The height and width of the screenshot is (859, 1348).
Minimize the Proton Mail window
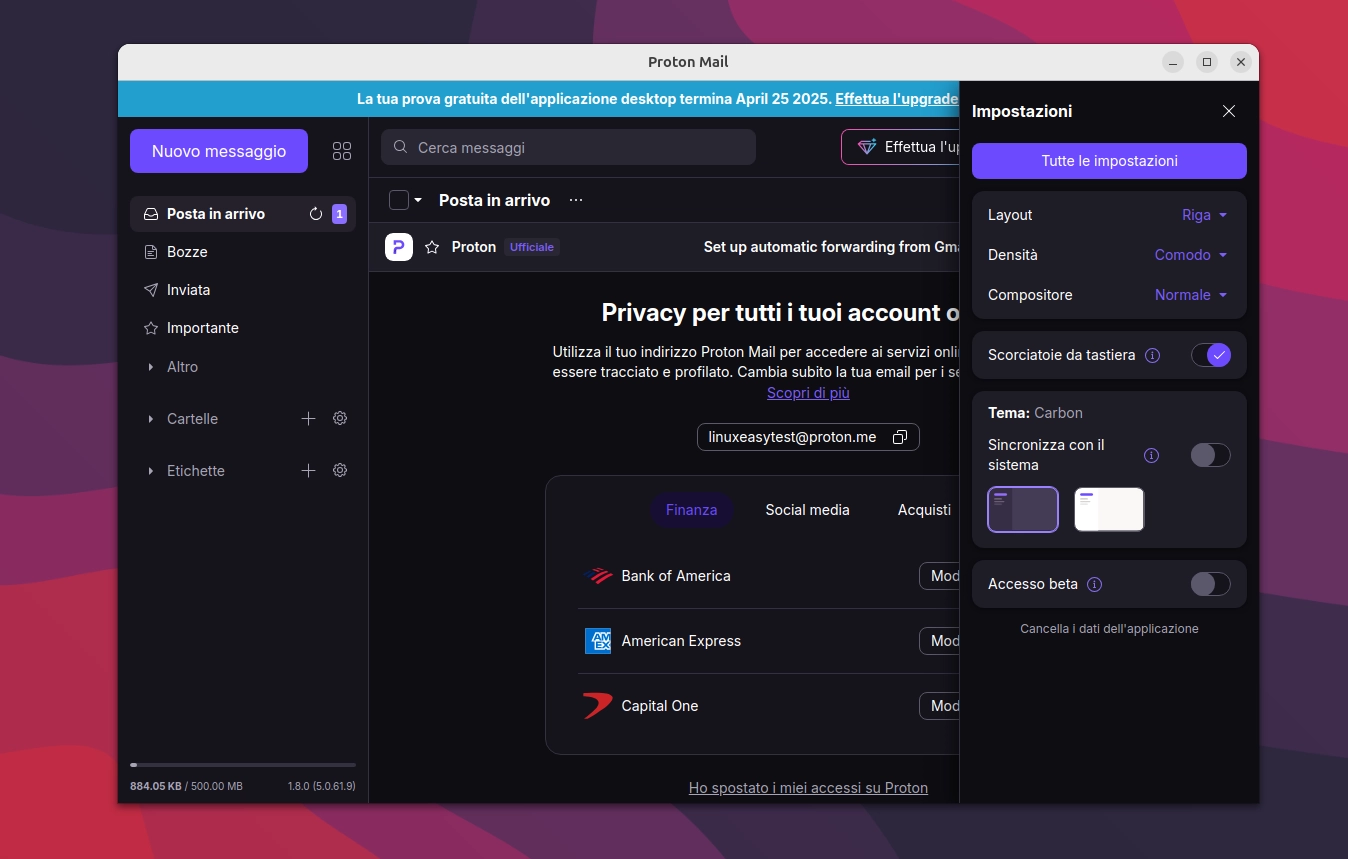click(x=1173, y=62)
